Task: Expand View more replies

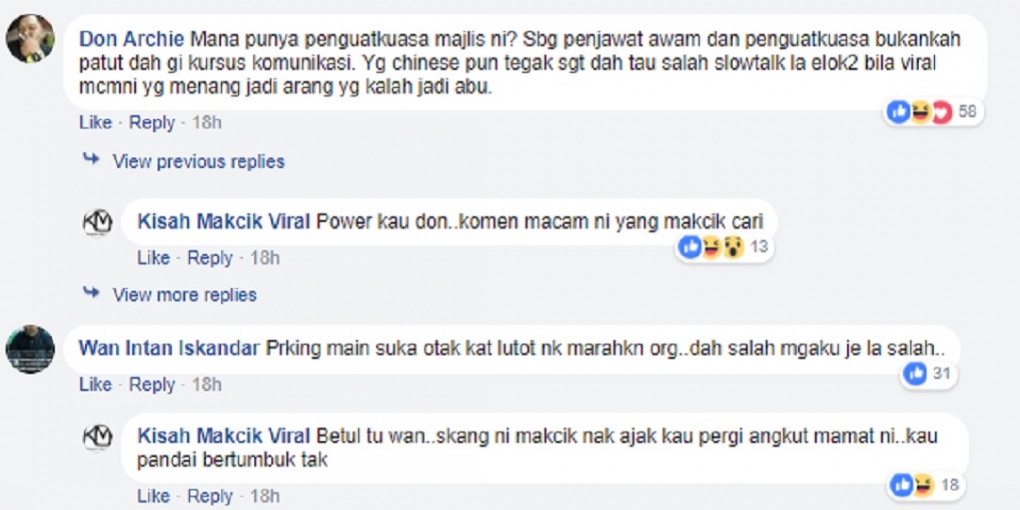Action: [x=185, y=295]
